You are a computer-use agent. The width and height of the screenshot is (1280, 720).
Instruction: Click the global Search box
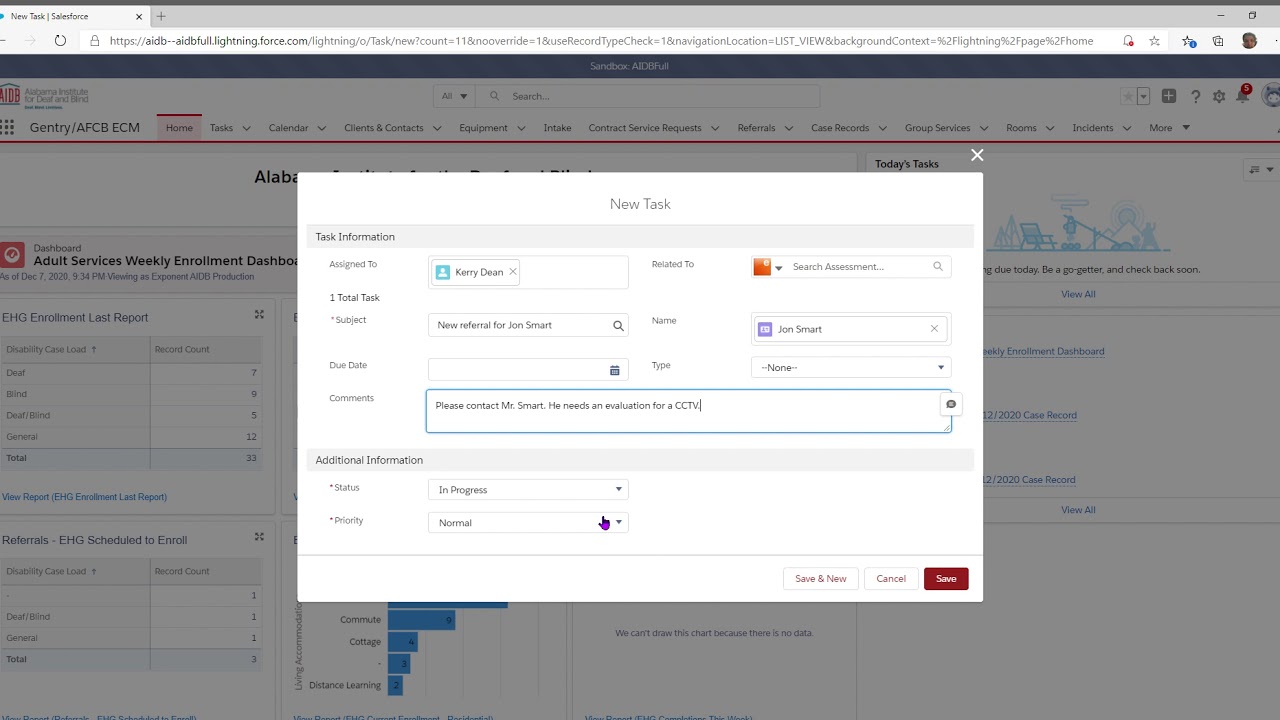(650, 96)
